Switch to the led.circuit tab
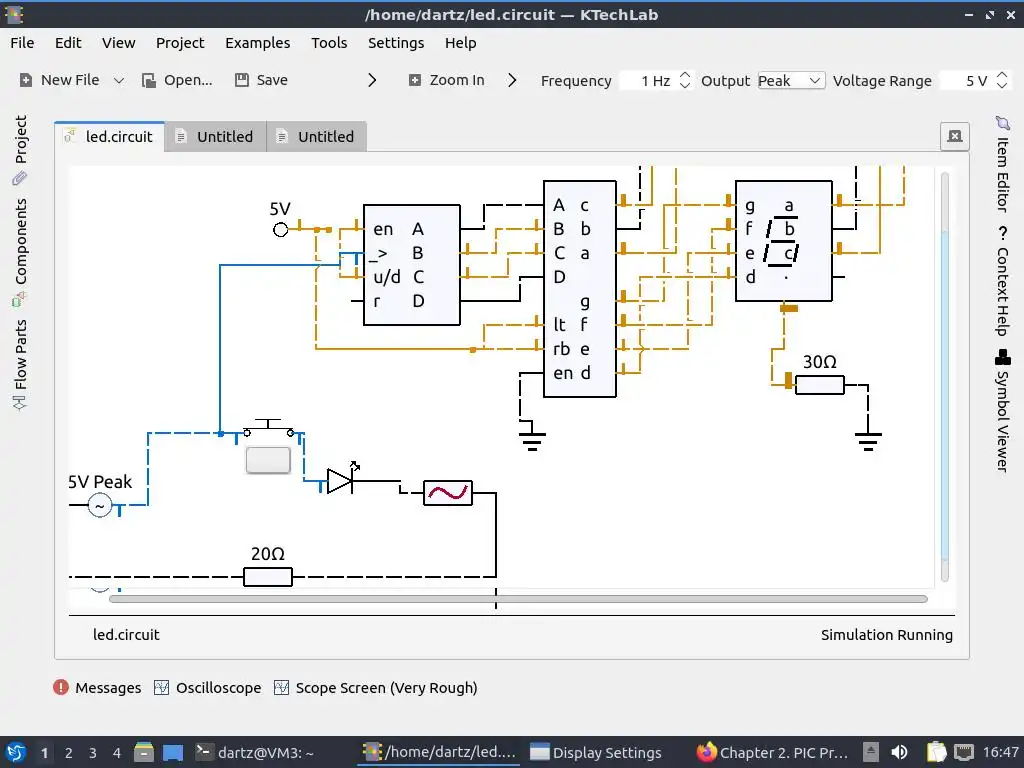This screenshot has height=768, width=1024. click(110, 136)
